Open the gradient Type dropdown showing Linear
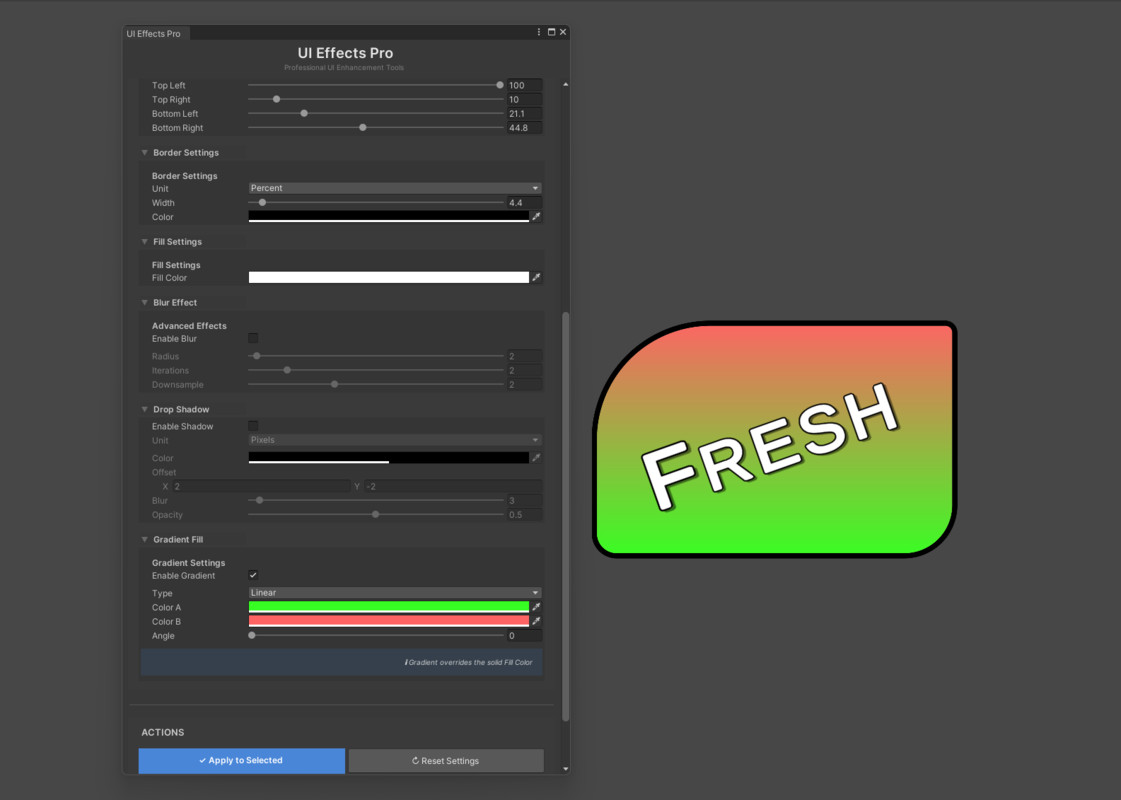The height and width of the screenshot is (800, 1121). 394,592
